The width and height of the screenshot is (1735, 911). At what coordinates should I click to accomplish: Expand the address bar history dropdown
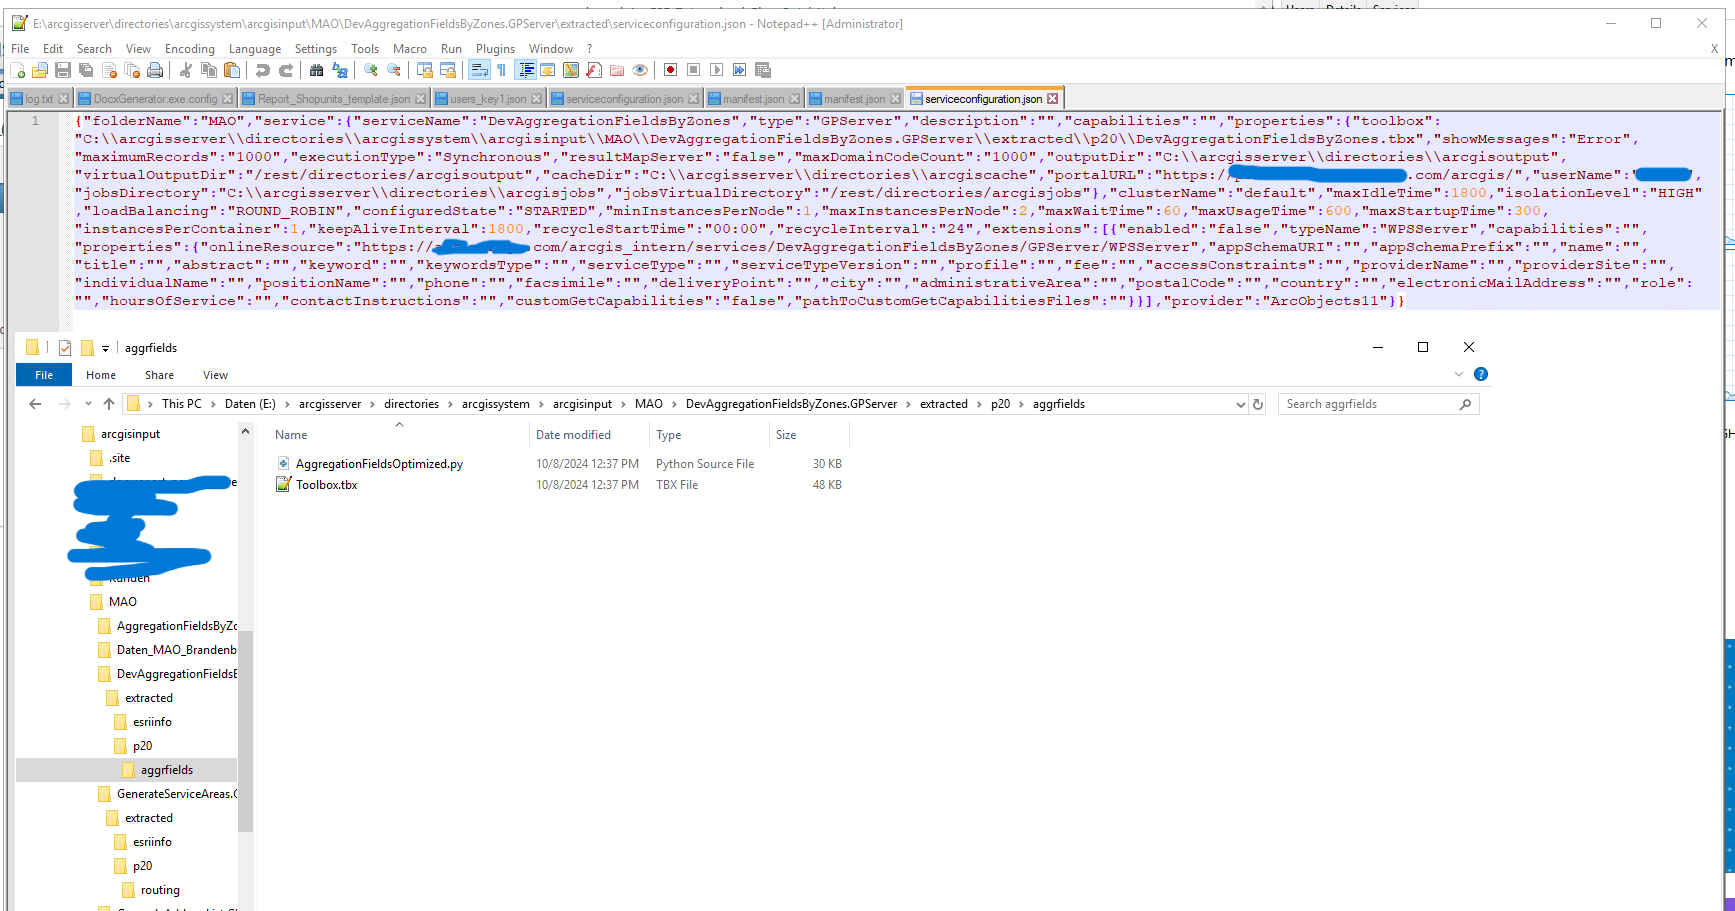[x=1241, y=403]
